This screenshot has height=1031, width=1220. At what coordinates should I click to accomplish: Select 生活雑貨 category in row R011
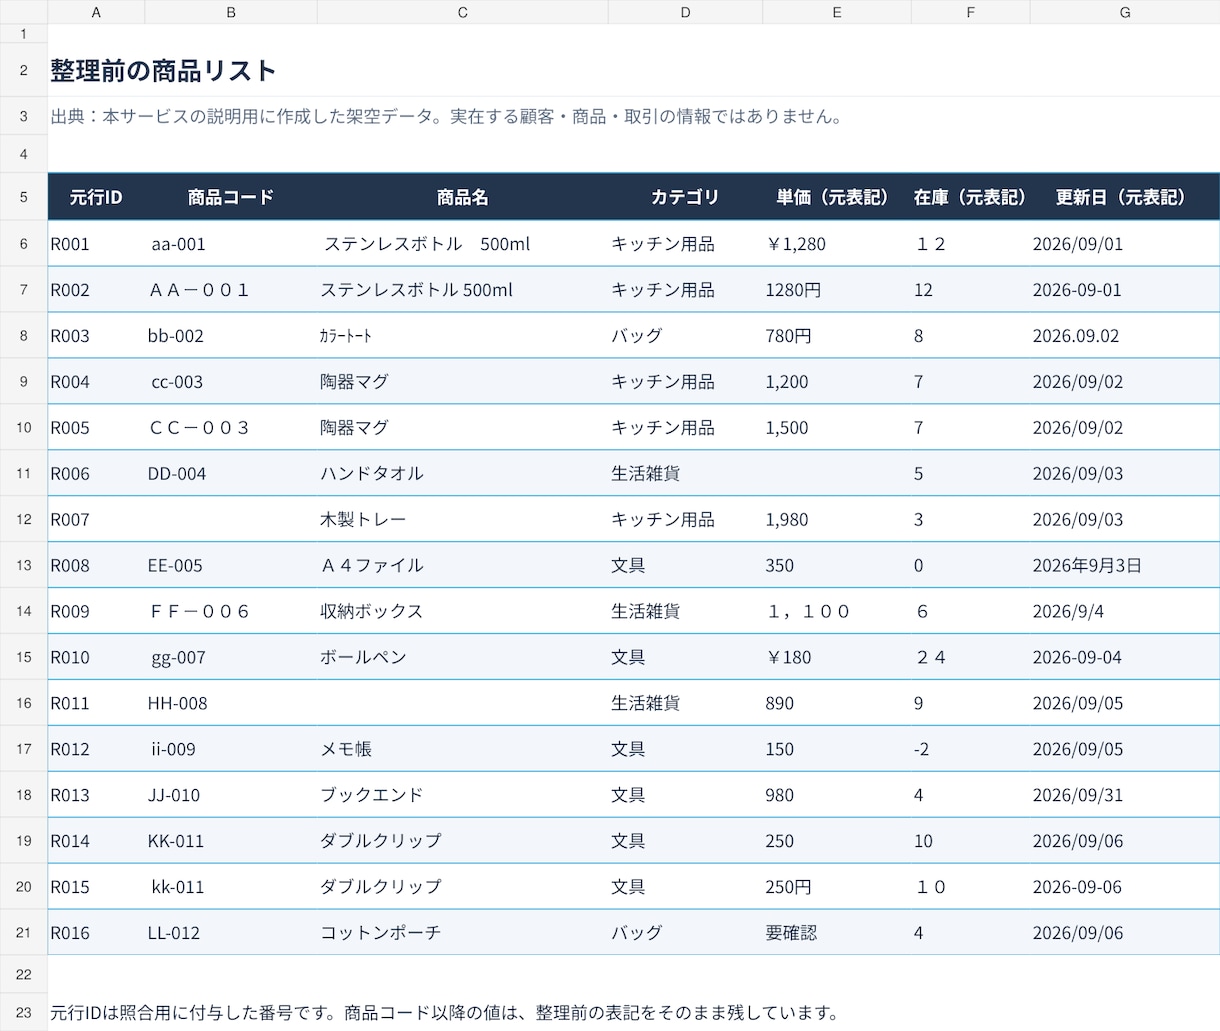point(685,703)
